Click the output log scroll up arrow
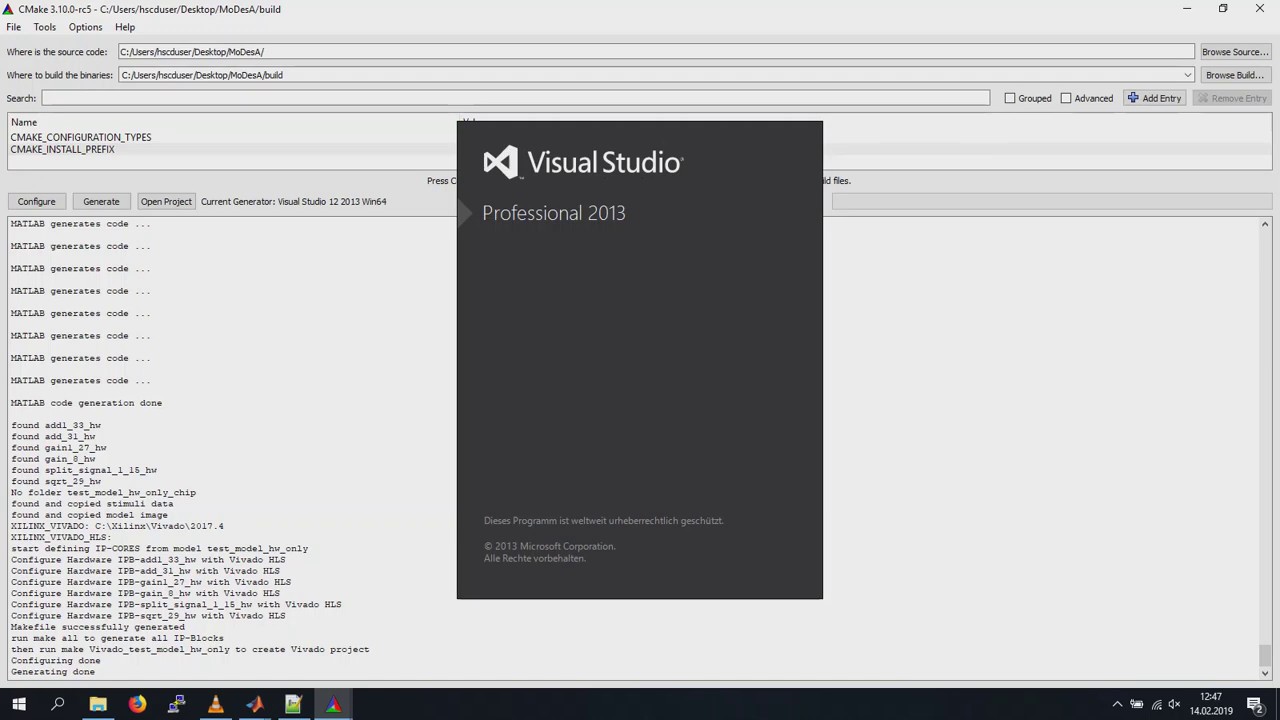Viewport: 1280px width, 720px height. 1265,224
